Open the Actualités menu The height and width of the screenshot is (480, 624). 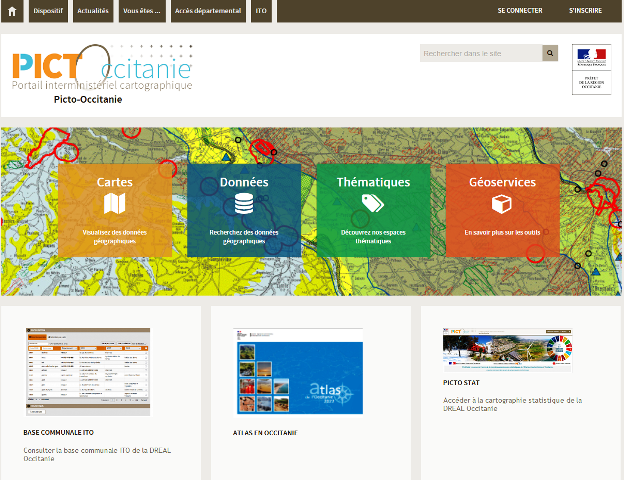(93, 11)
